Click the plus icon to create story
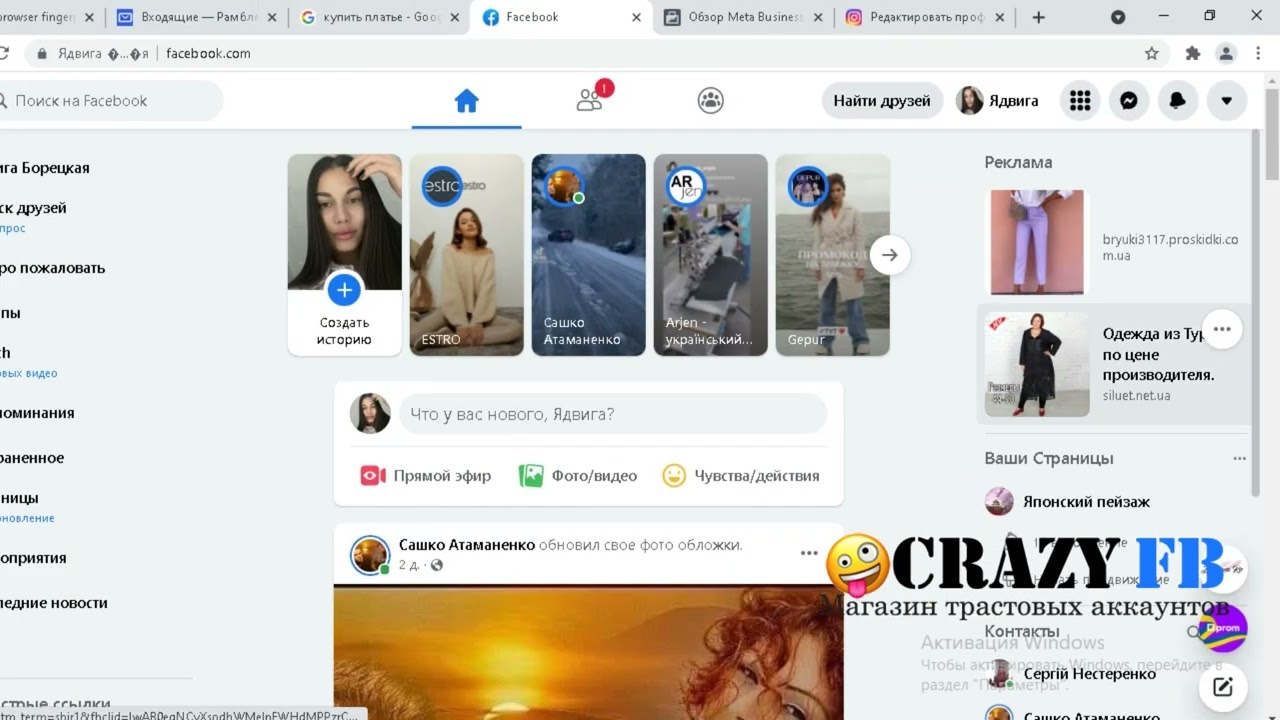 point(344,290)
